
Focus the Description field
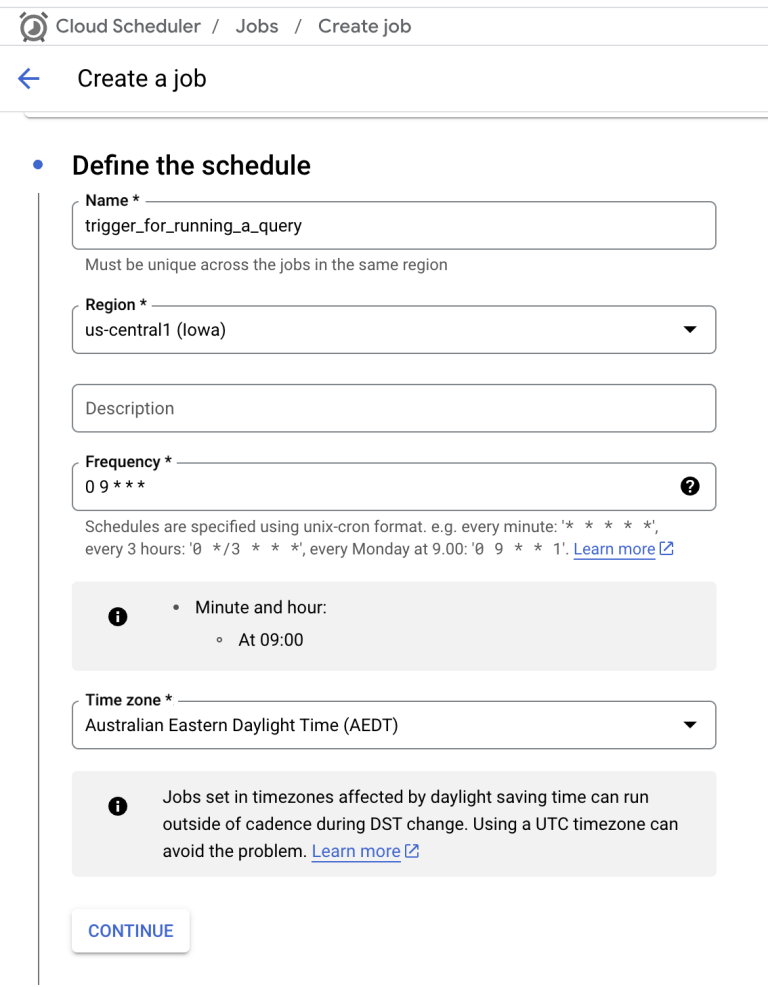[x=394, y=408]
